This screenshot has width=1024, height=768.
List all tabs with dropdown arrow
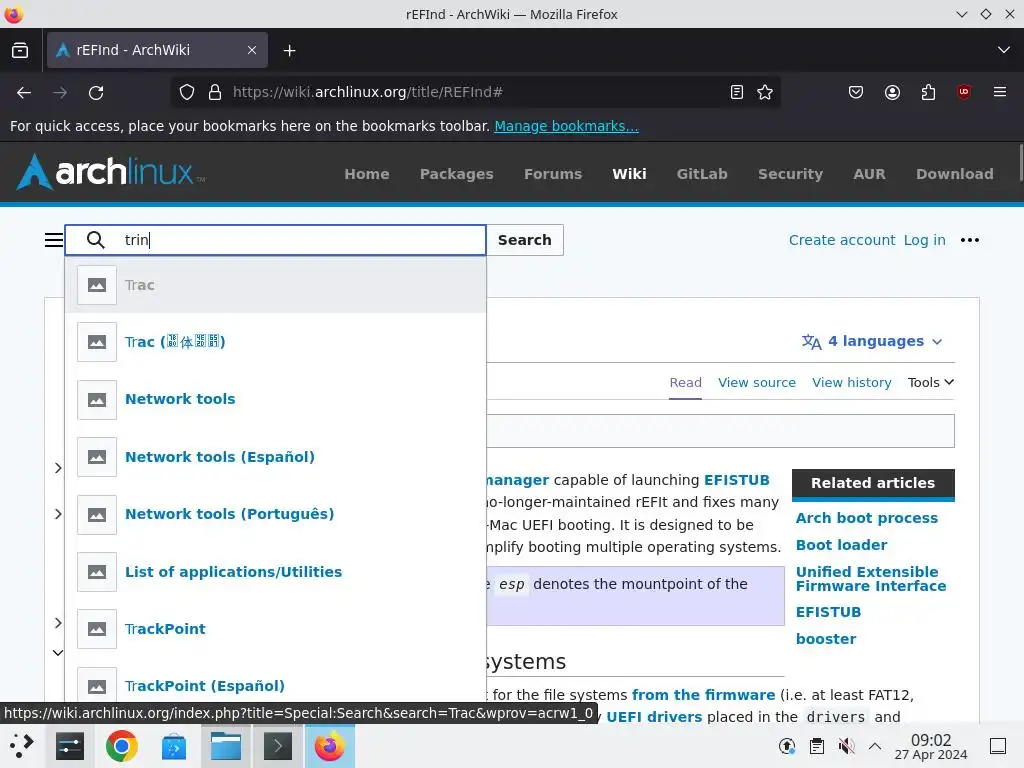coord(1004,50)
